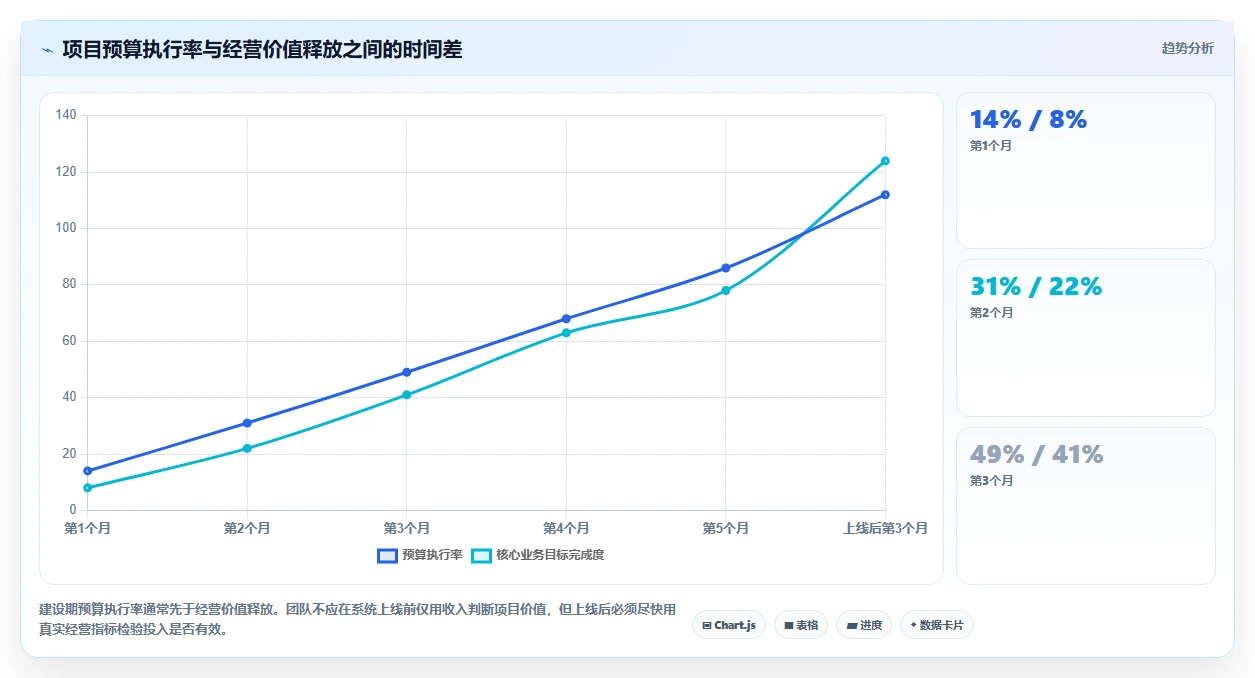The image size is (1255, 678).
Task: Click the 20 y-axis value
Action: point(69,454)
